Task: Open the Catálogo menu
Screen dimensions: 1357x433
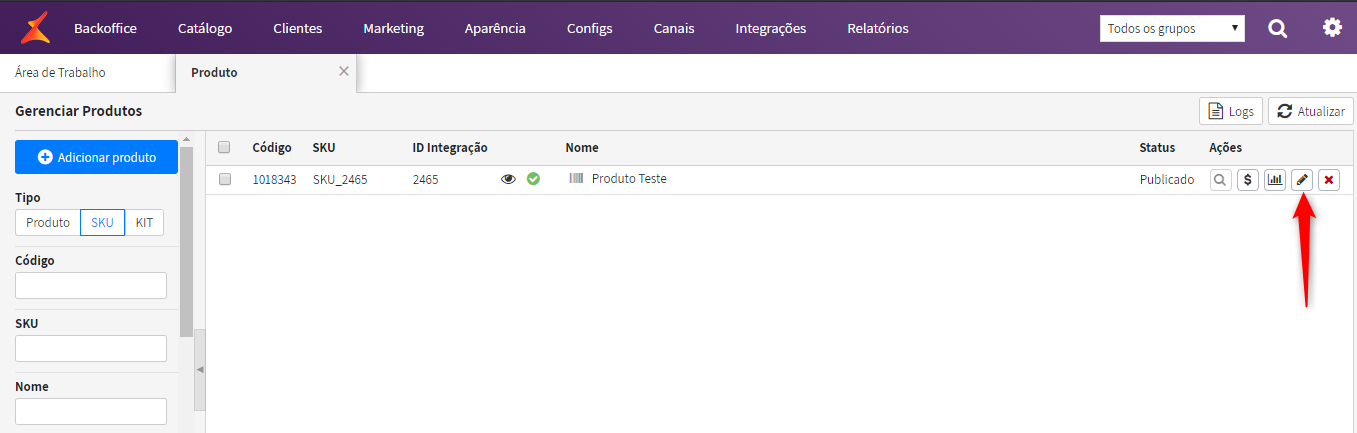Action: click(205, 28)
